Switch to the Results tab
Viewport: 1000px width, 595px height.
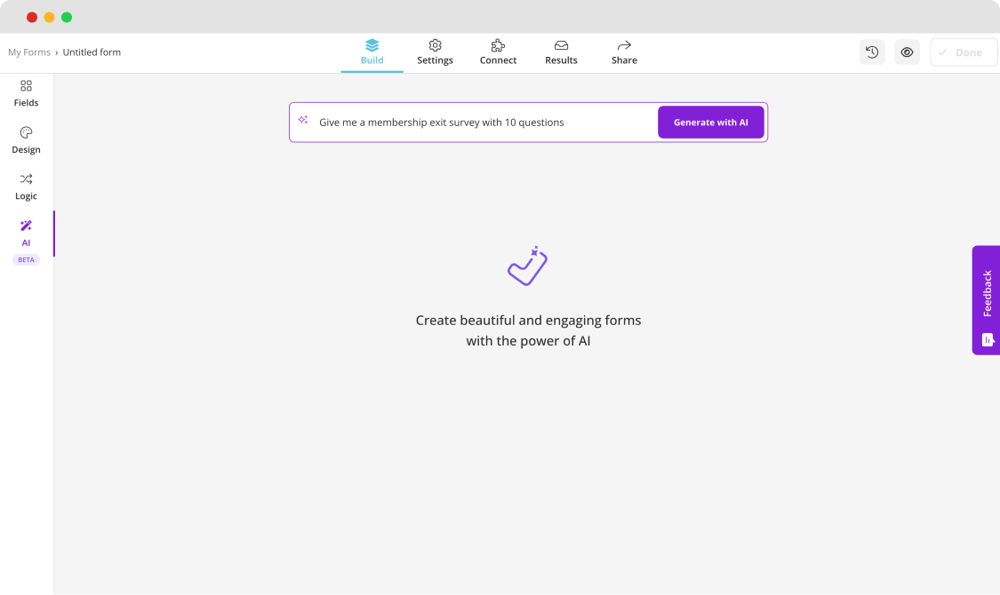(560, 52)
